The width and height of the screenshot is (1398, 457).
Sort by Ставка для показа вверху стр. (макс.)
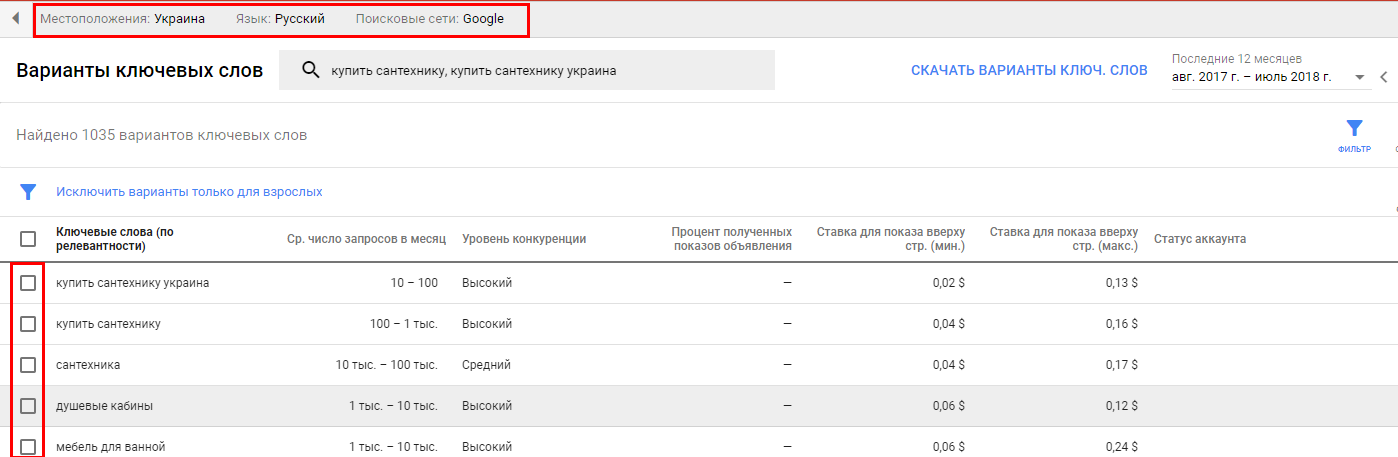(x=1064, y=239)
